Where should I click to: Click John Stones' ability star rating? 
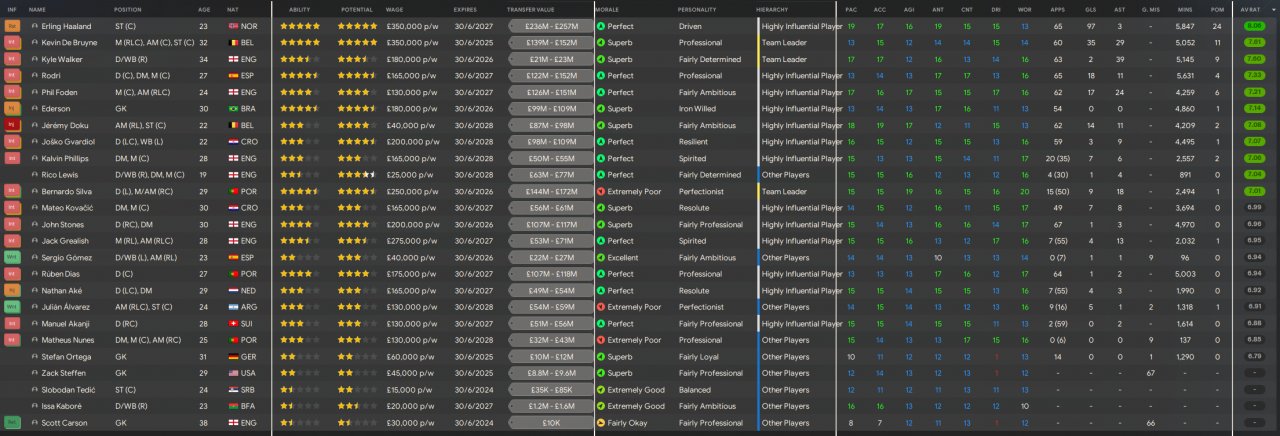coord(300,224)
